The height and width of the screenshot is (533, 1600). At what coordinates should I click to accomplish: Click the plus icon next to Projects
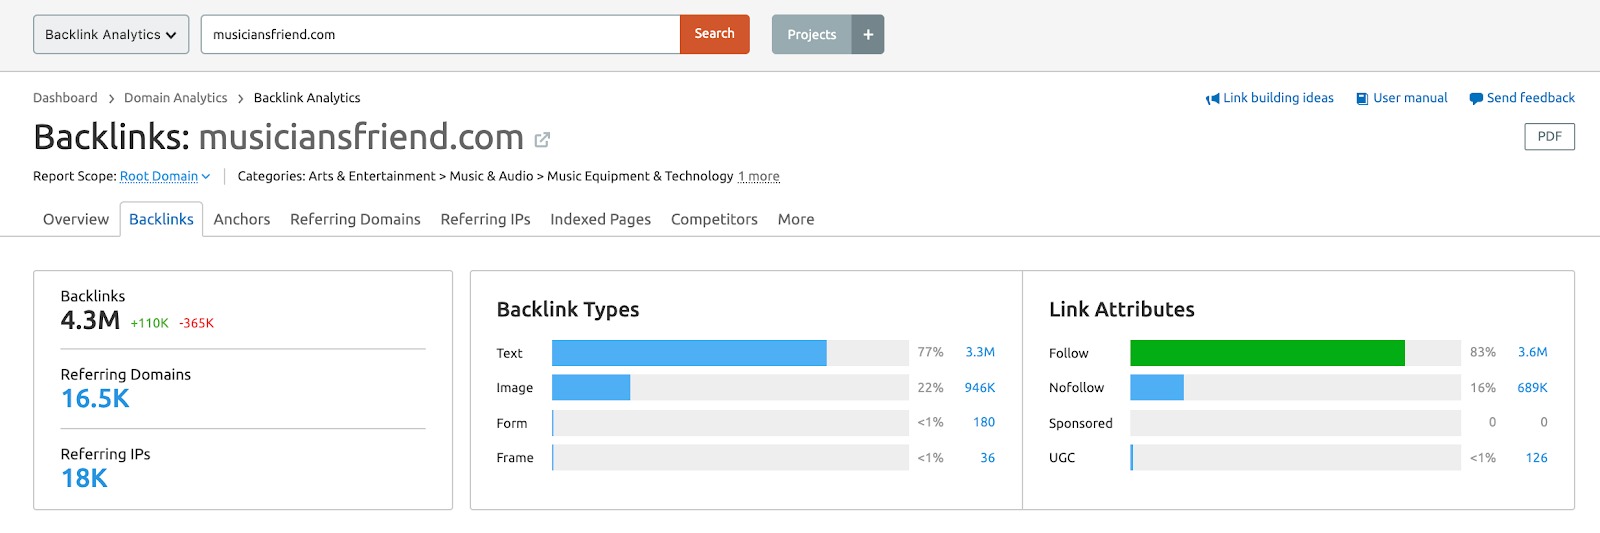(x=868, y=34)
